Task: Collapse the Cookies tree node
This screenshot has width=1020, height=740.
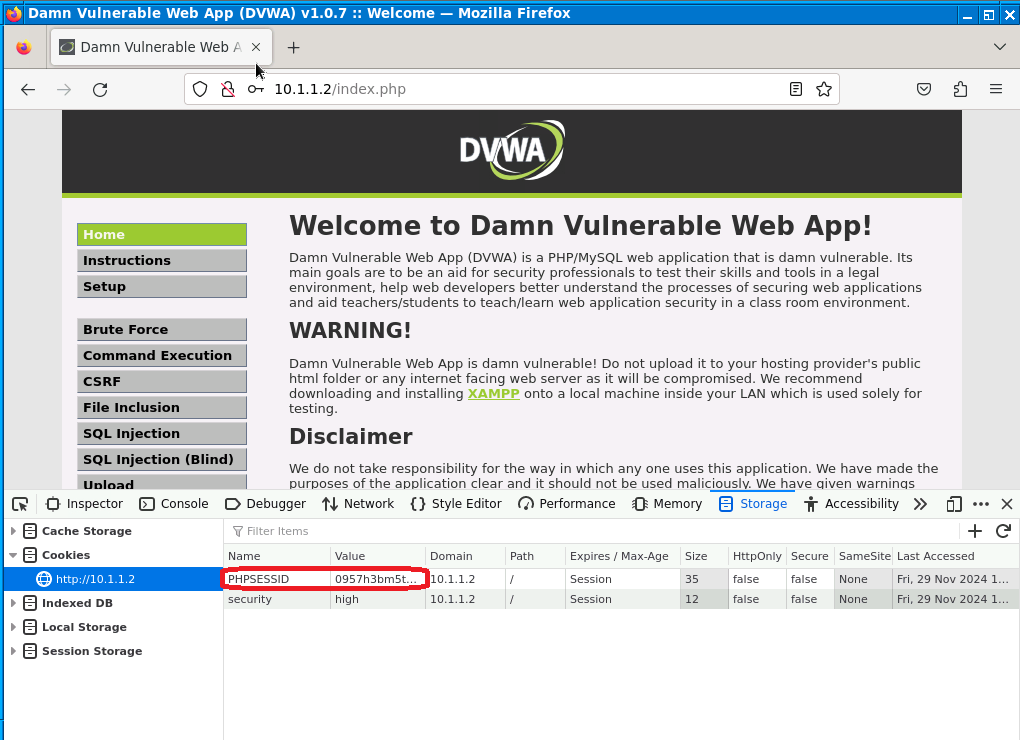Action: pyautogui.click(x=13, y=555)
